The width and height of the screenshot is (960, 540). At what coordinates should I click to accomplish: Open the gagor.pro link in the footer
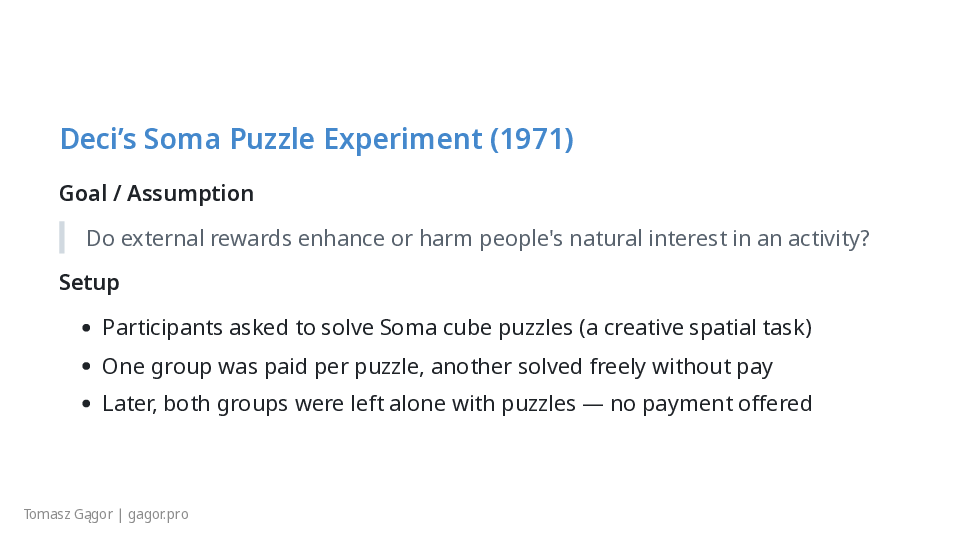click(x=158, y=515)
